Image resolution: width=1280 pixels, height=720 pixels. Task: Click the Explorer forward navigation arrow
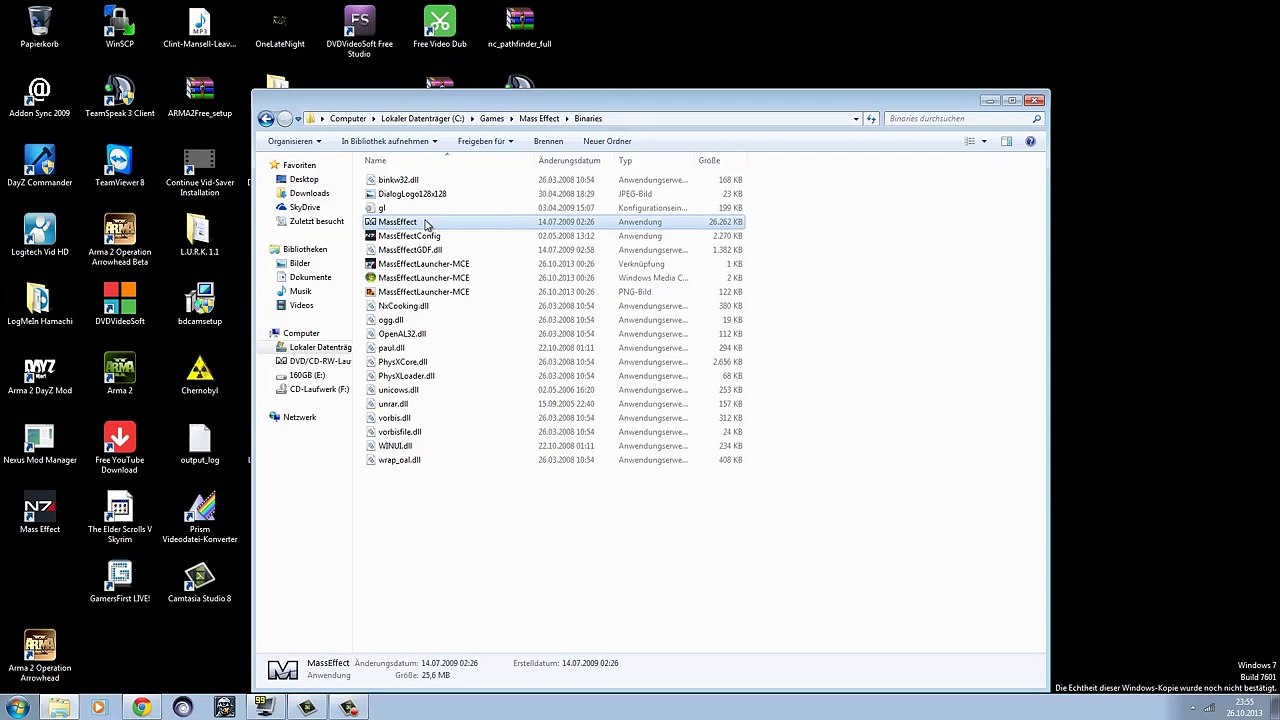[285, 119]
